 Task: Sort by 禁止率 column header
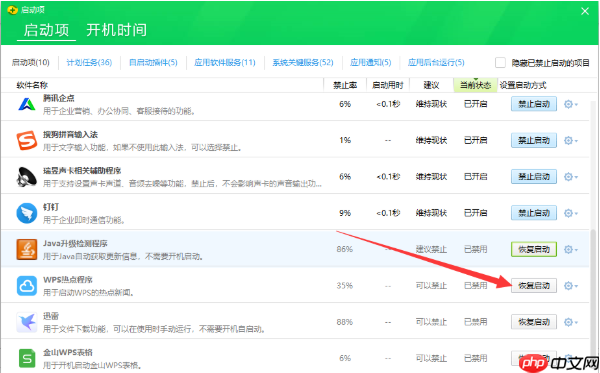[345, 85]
